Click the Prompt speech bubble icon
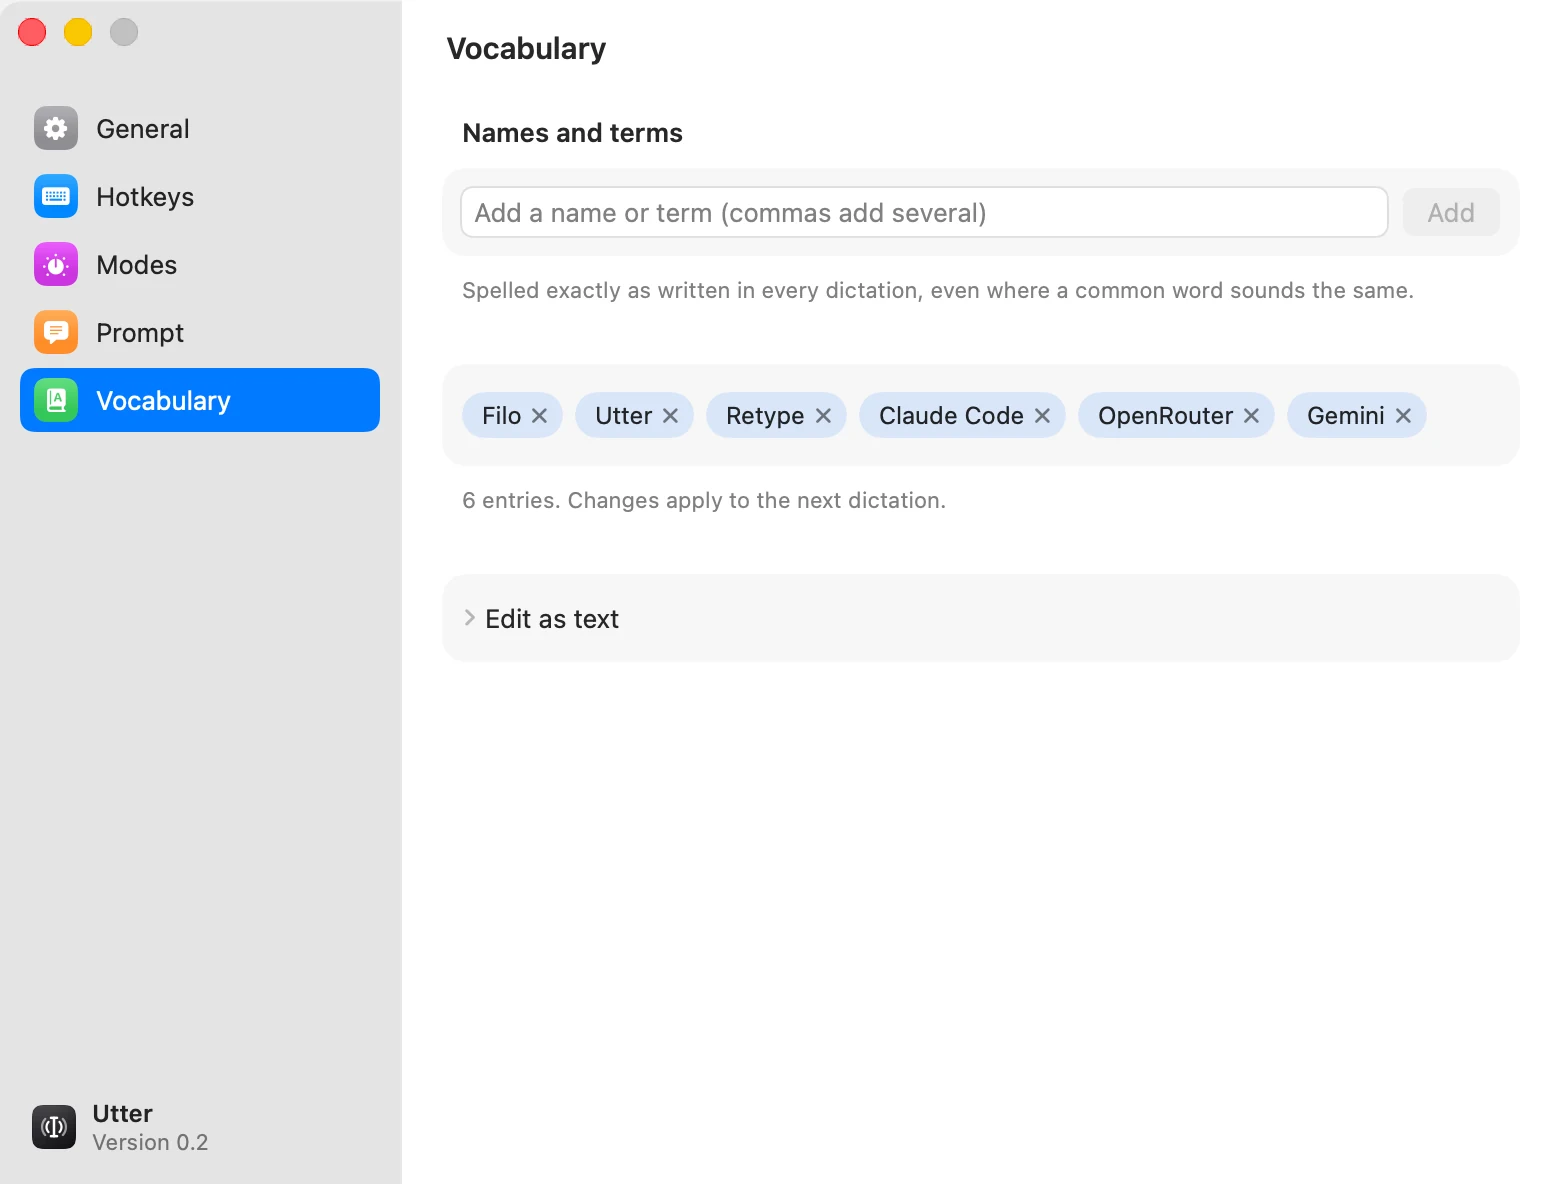1560x1184 pixels. (x=56, y=332)
